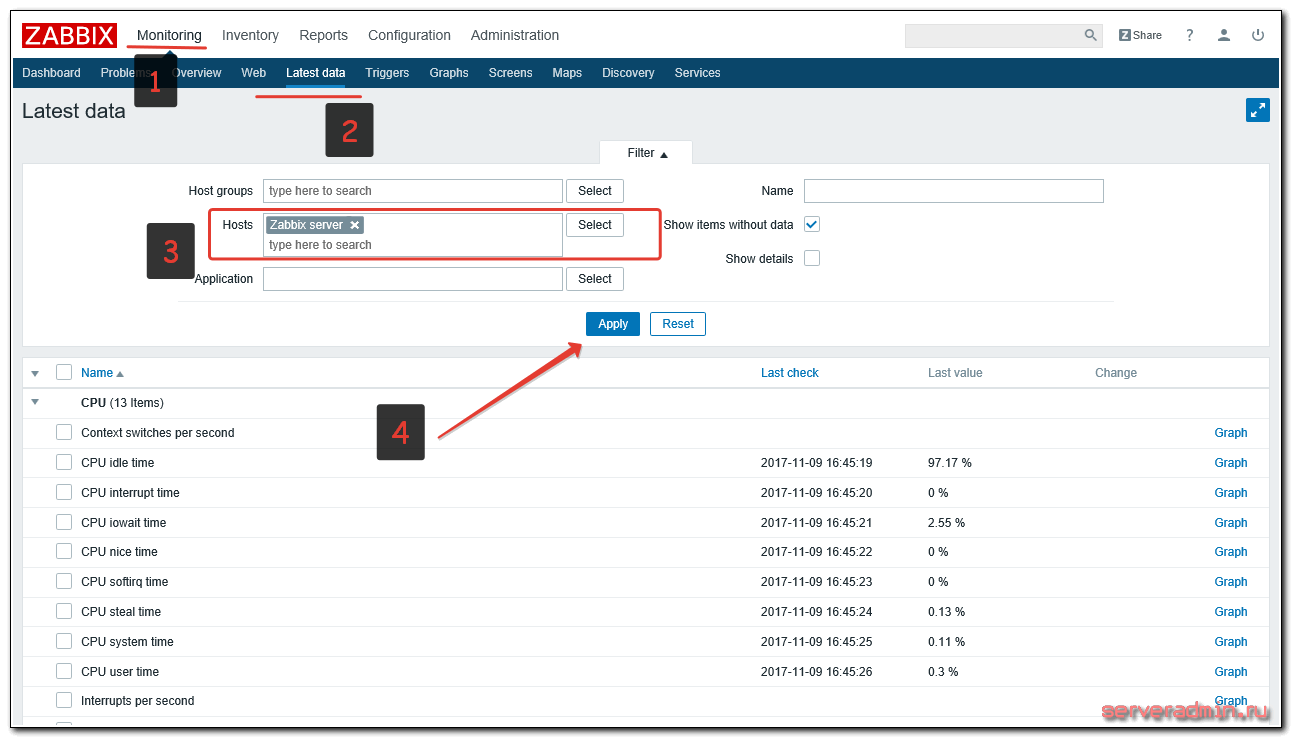Open Graph for CPU user time

1231,672
